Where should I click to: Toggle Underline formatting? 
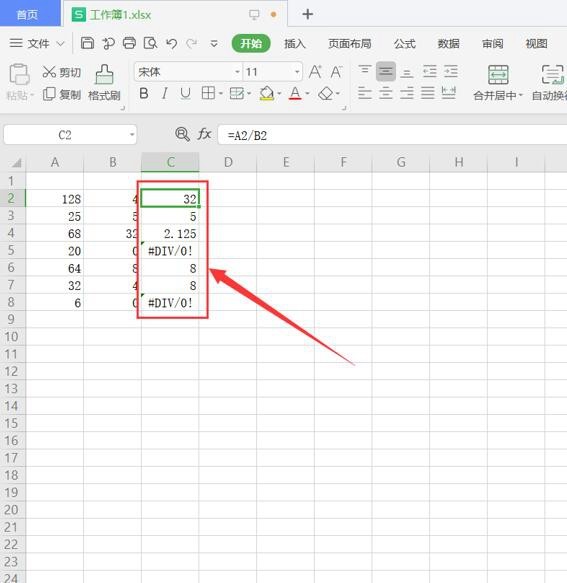pyautogui.click(x=185, y=93)
